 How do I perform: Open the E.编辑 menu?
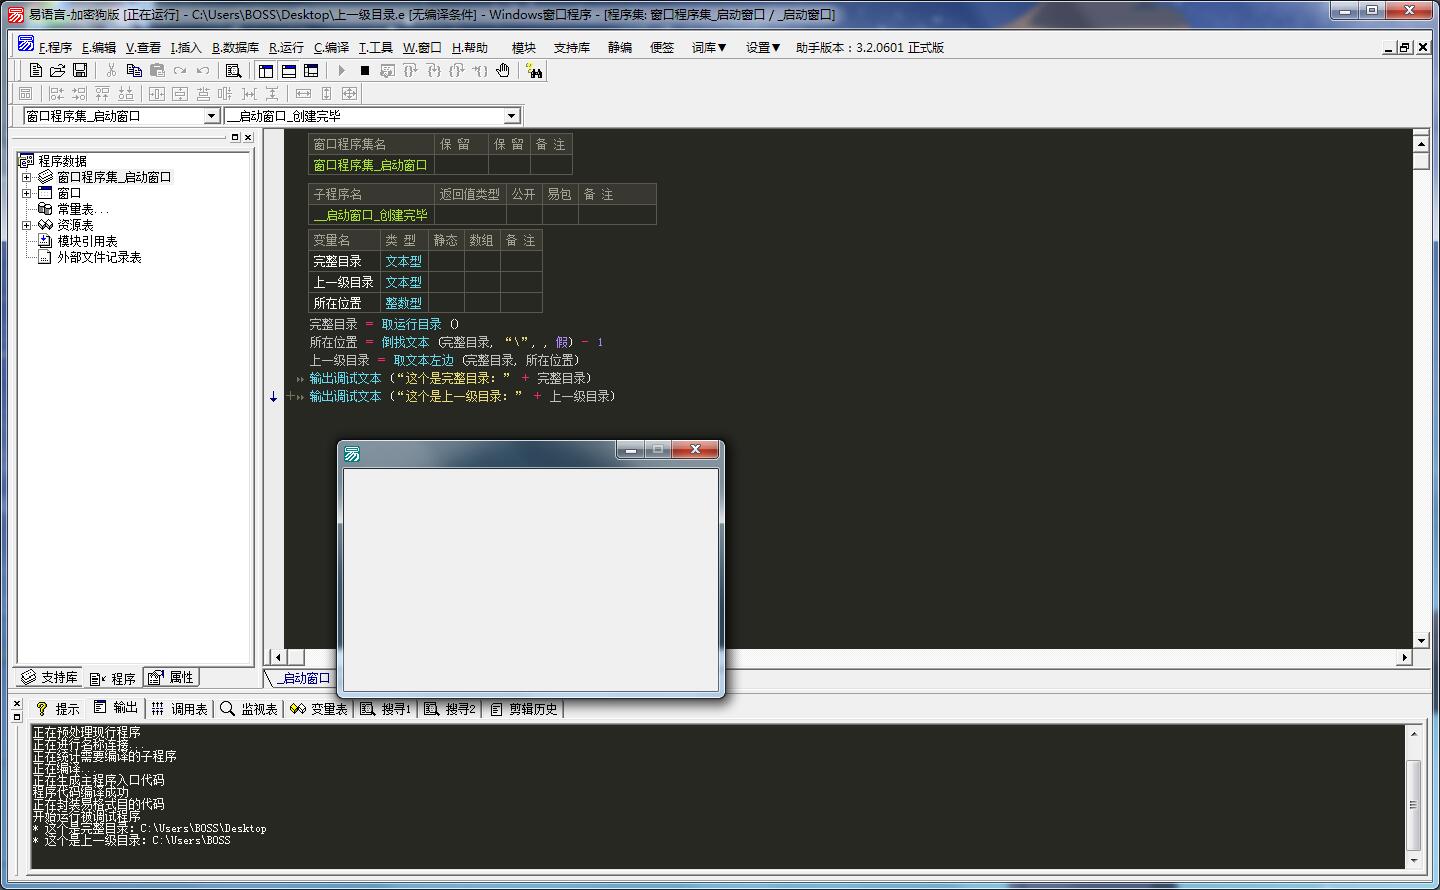pos(99,47)
